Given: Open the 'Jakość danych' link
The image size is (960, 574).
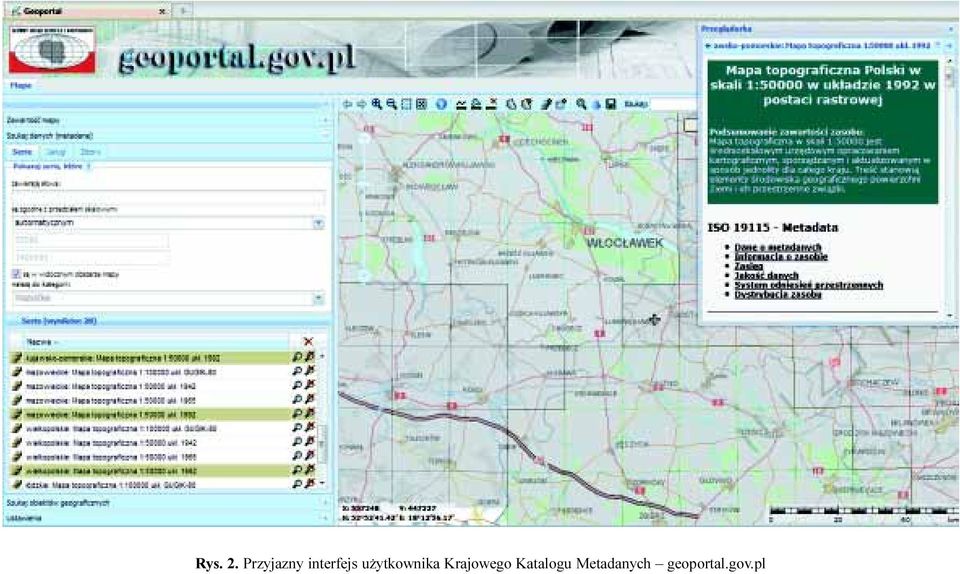Looking at the screenshot, I should pyautogui.click(x=766, y=275).
